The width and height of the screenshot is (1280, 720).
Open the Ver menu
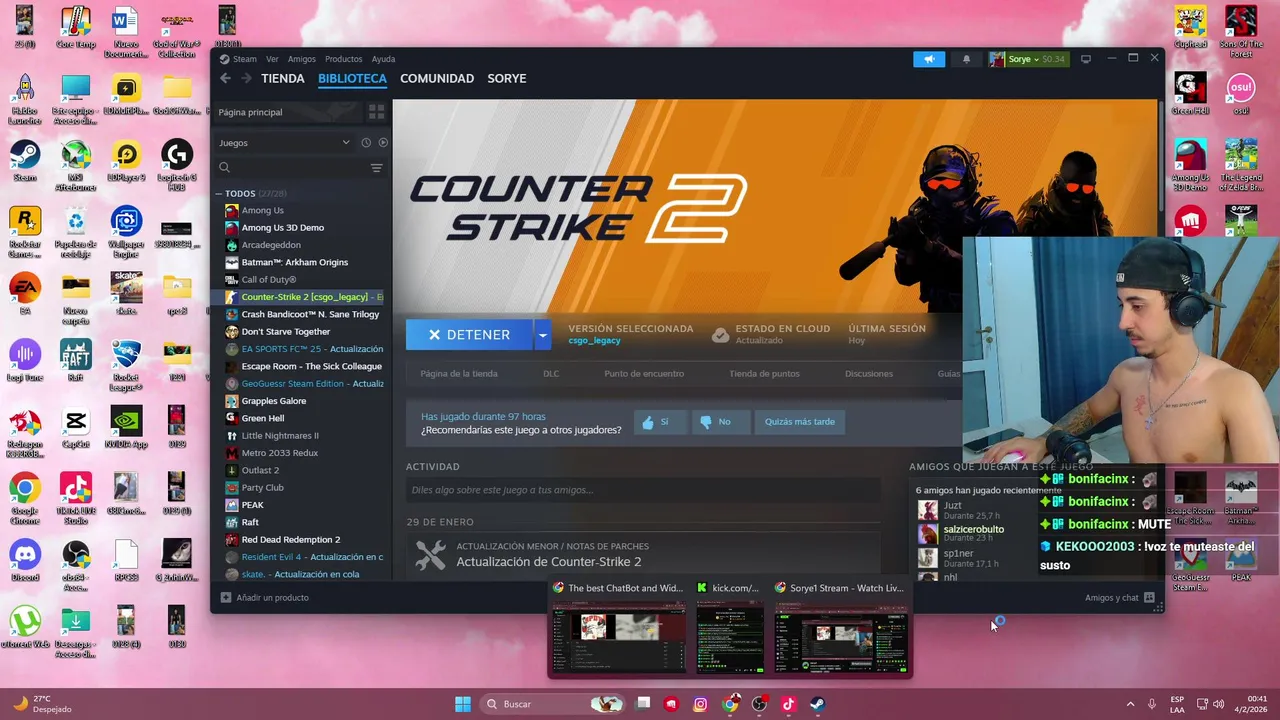[x=272, y=59]
